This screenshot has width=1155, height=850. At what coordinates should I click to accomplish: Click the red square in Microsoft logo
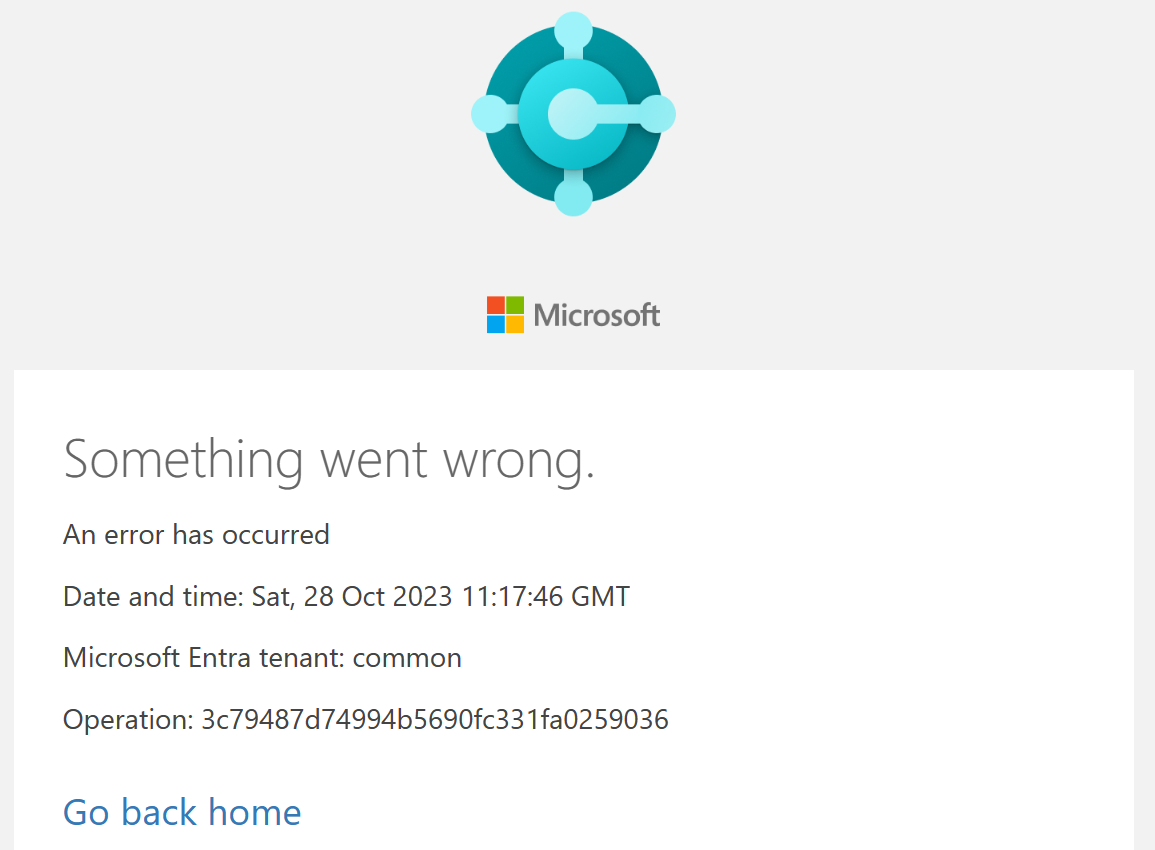(496, 303)
